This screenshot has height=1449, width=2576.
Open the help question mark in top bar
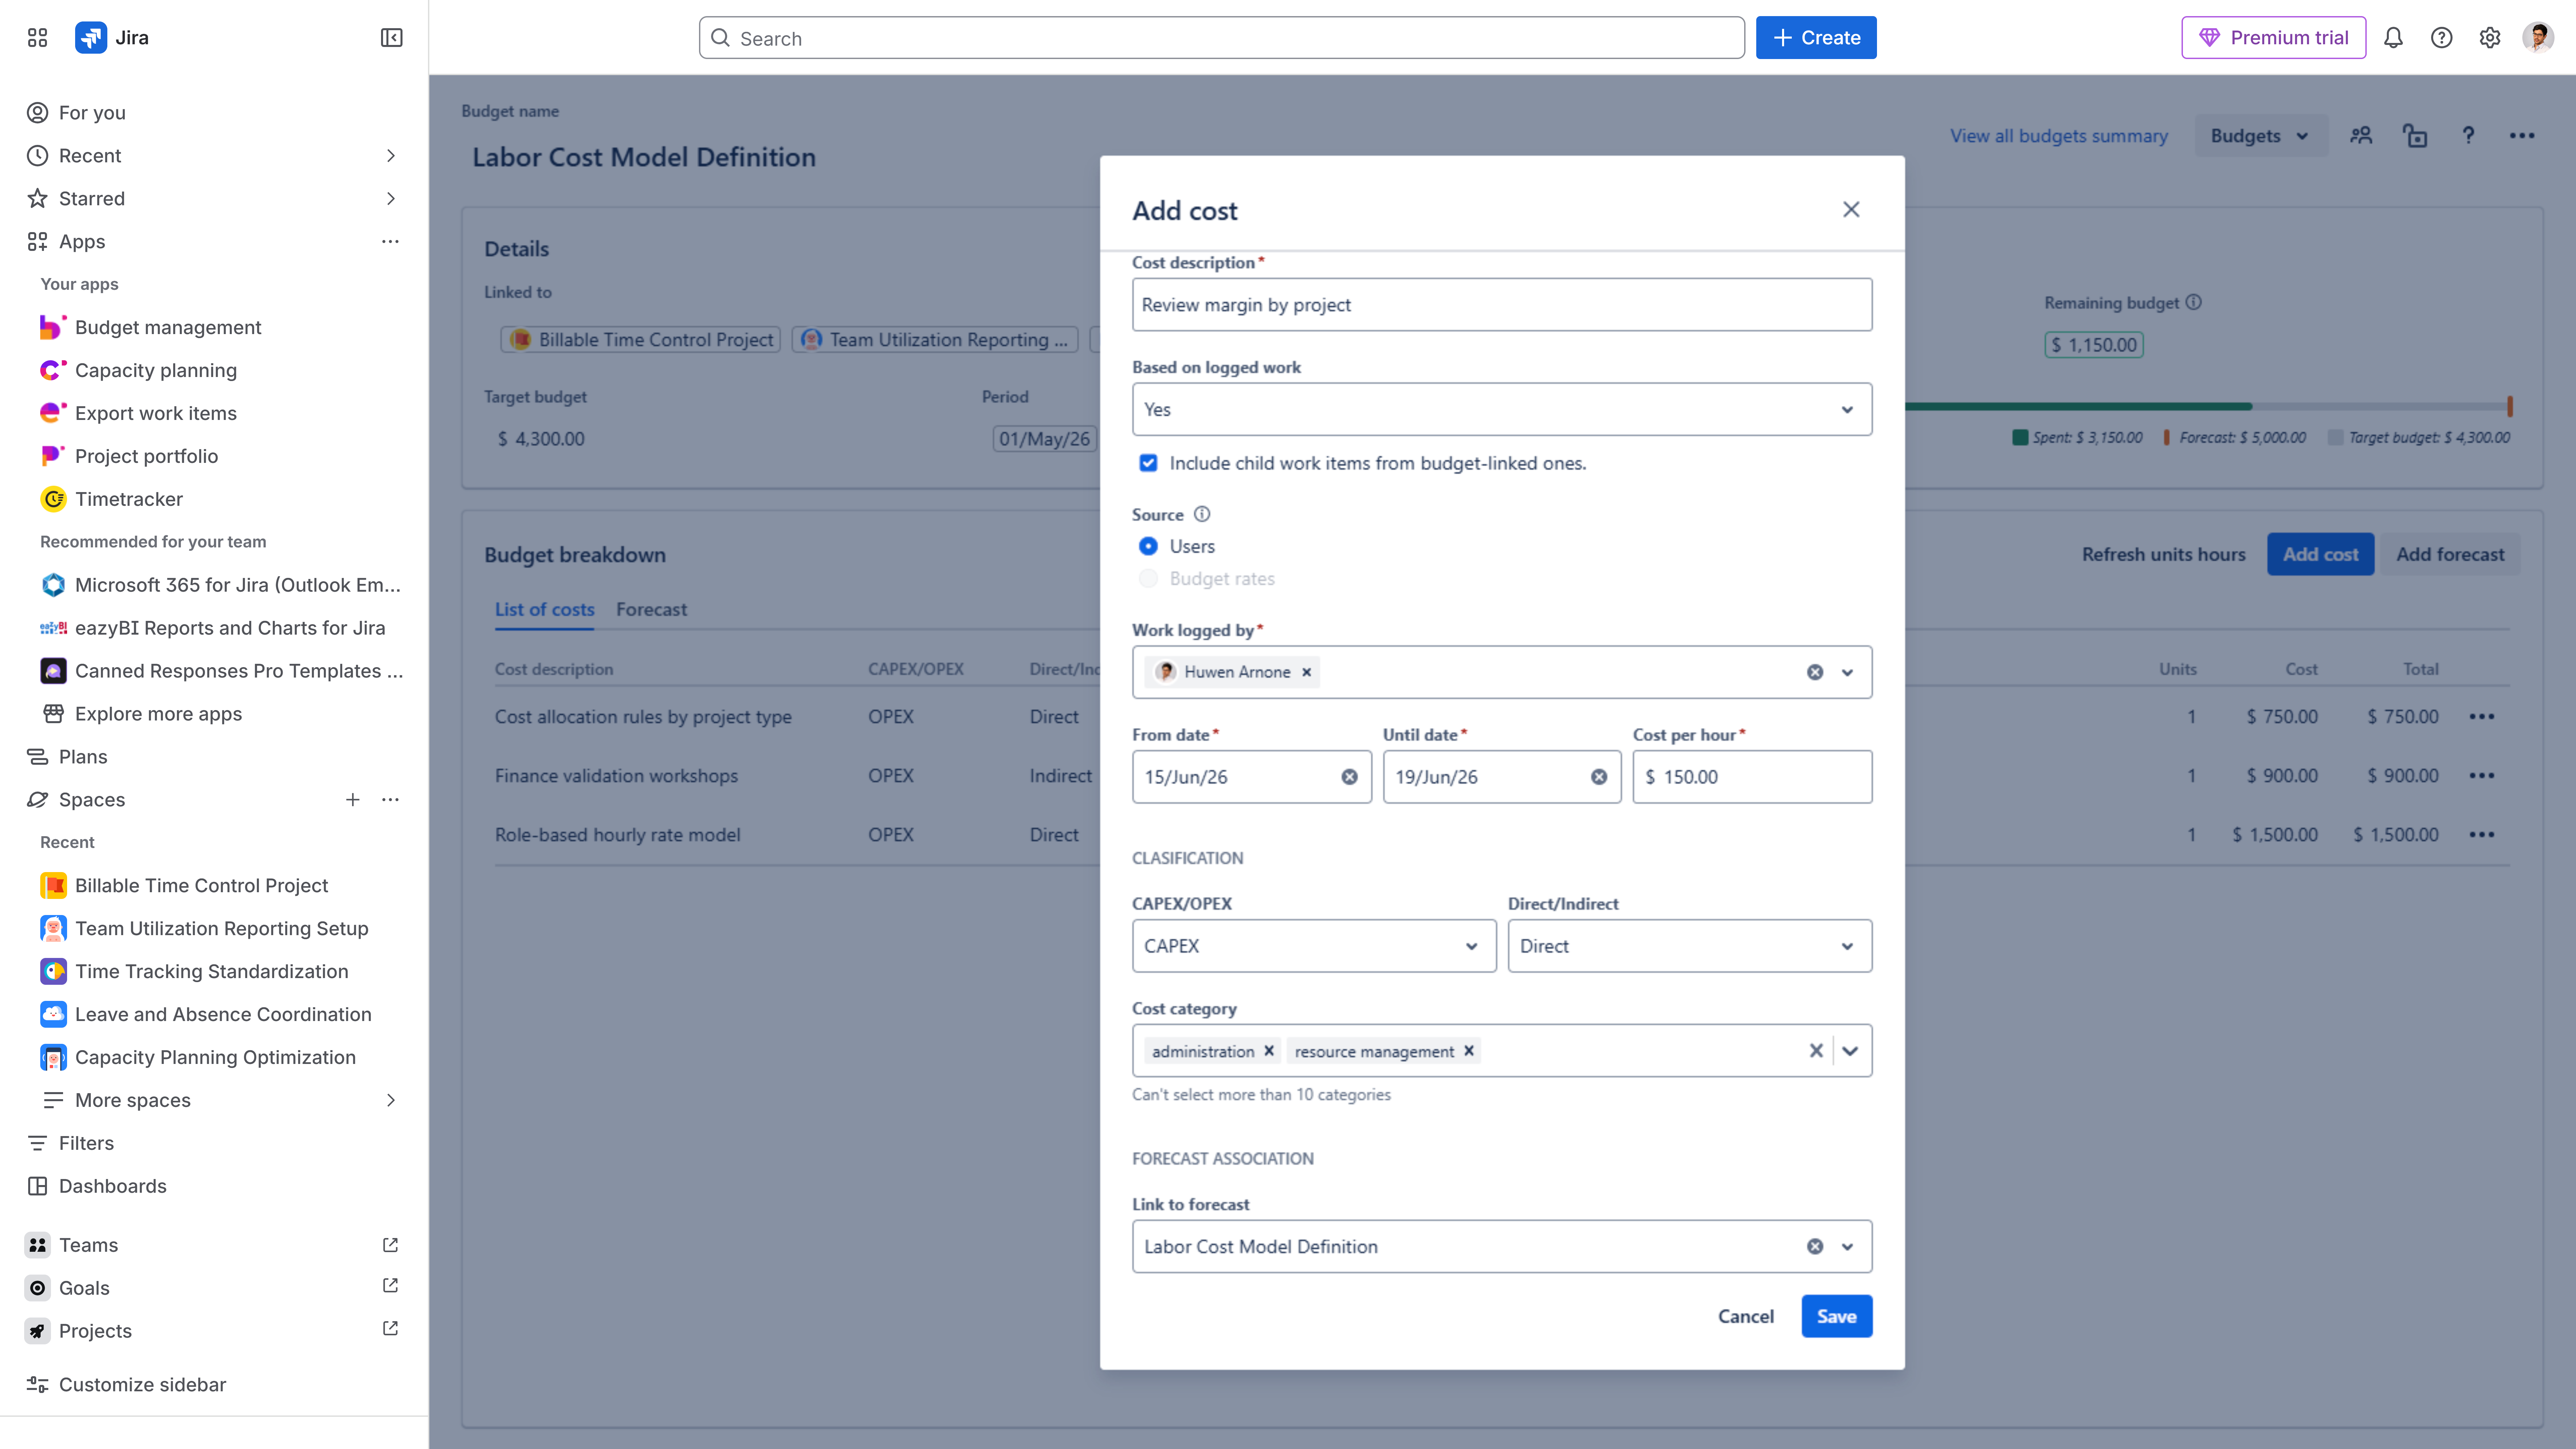[2441, 38]
